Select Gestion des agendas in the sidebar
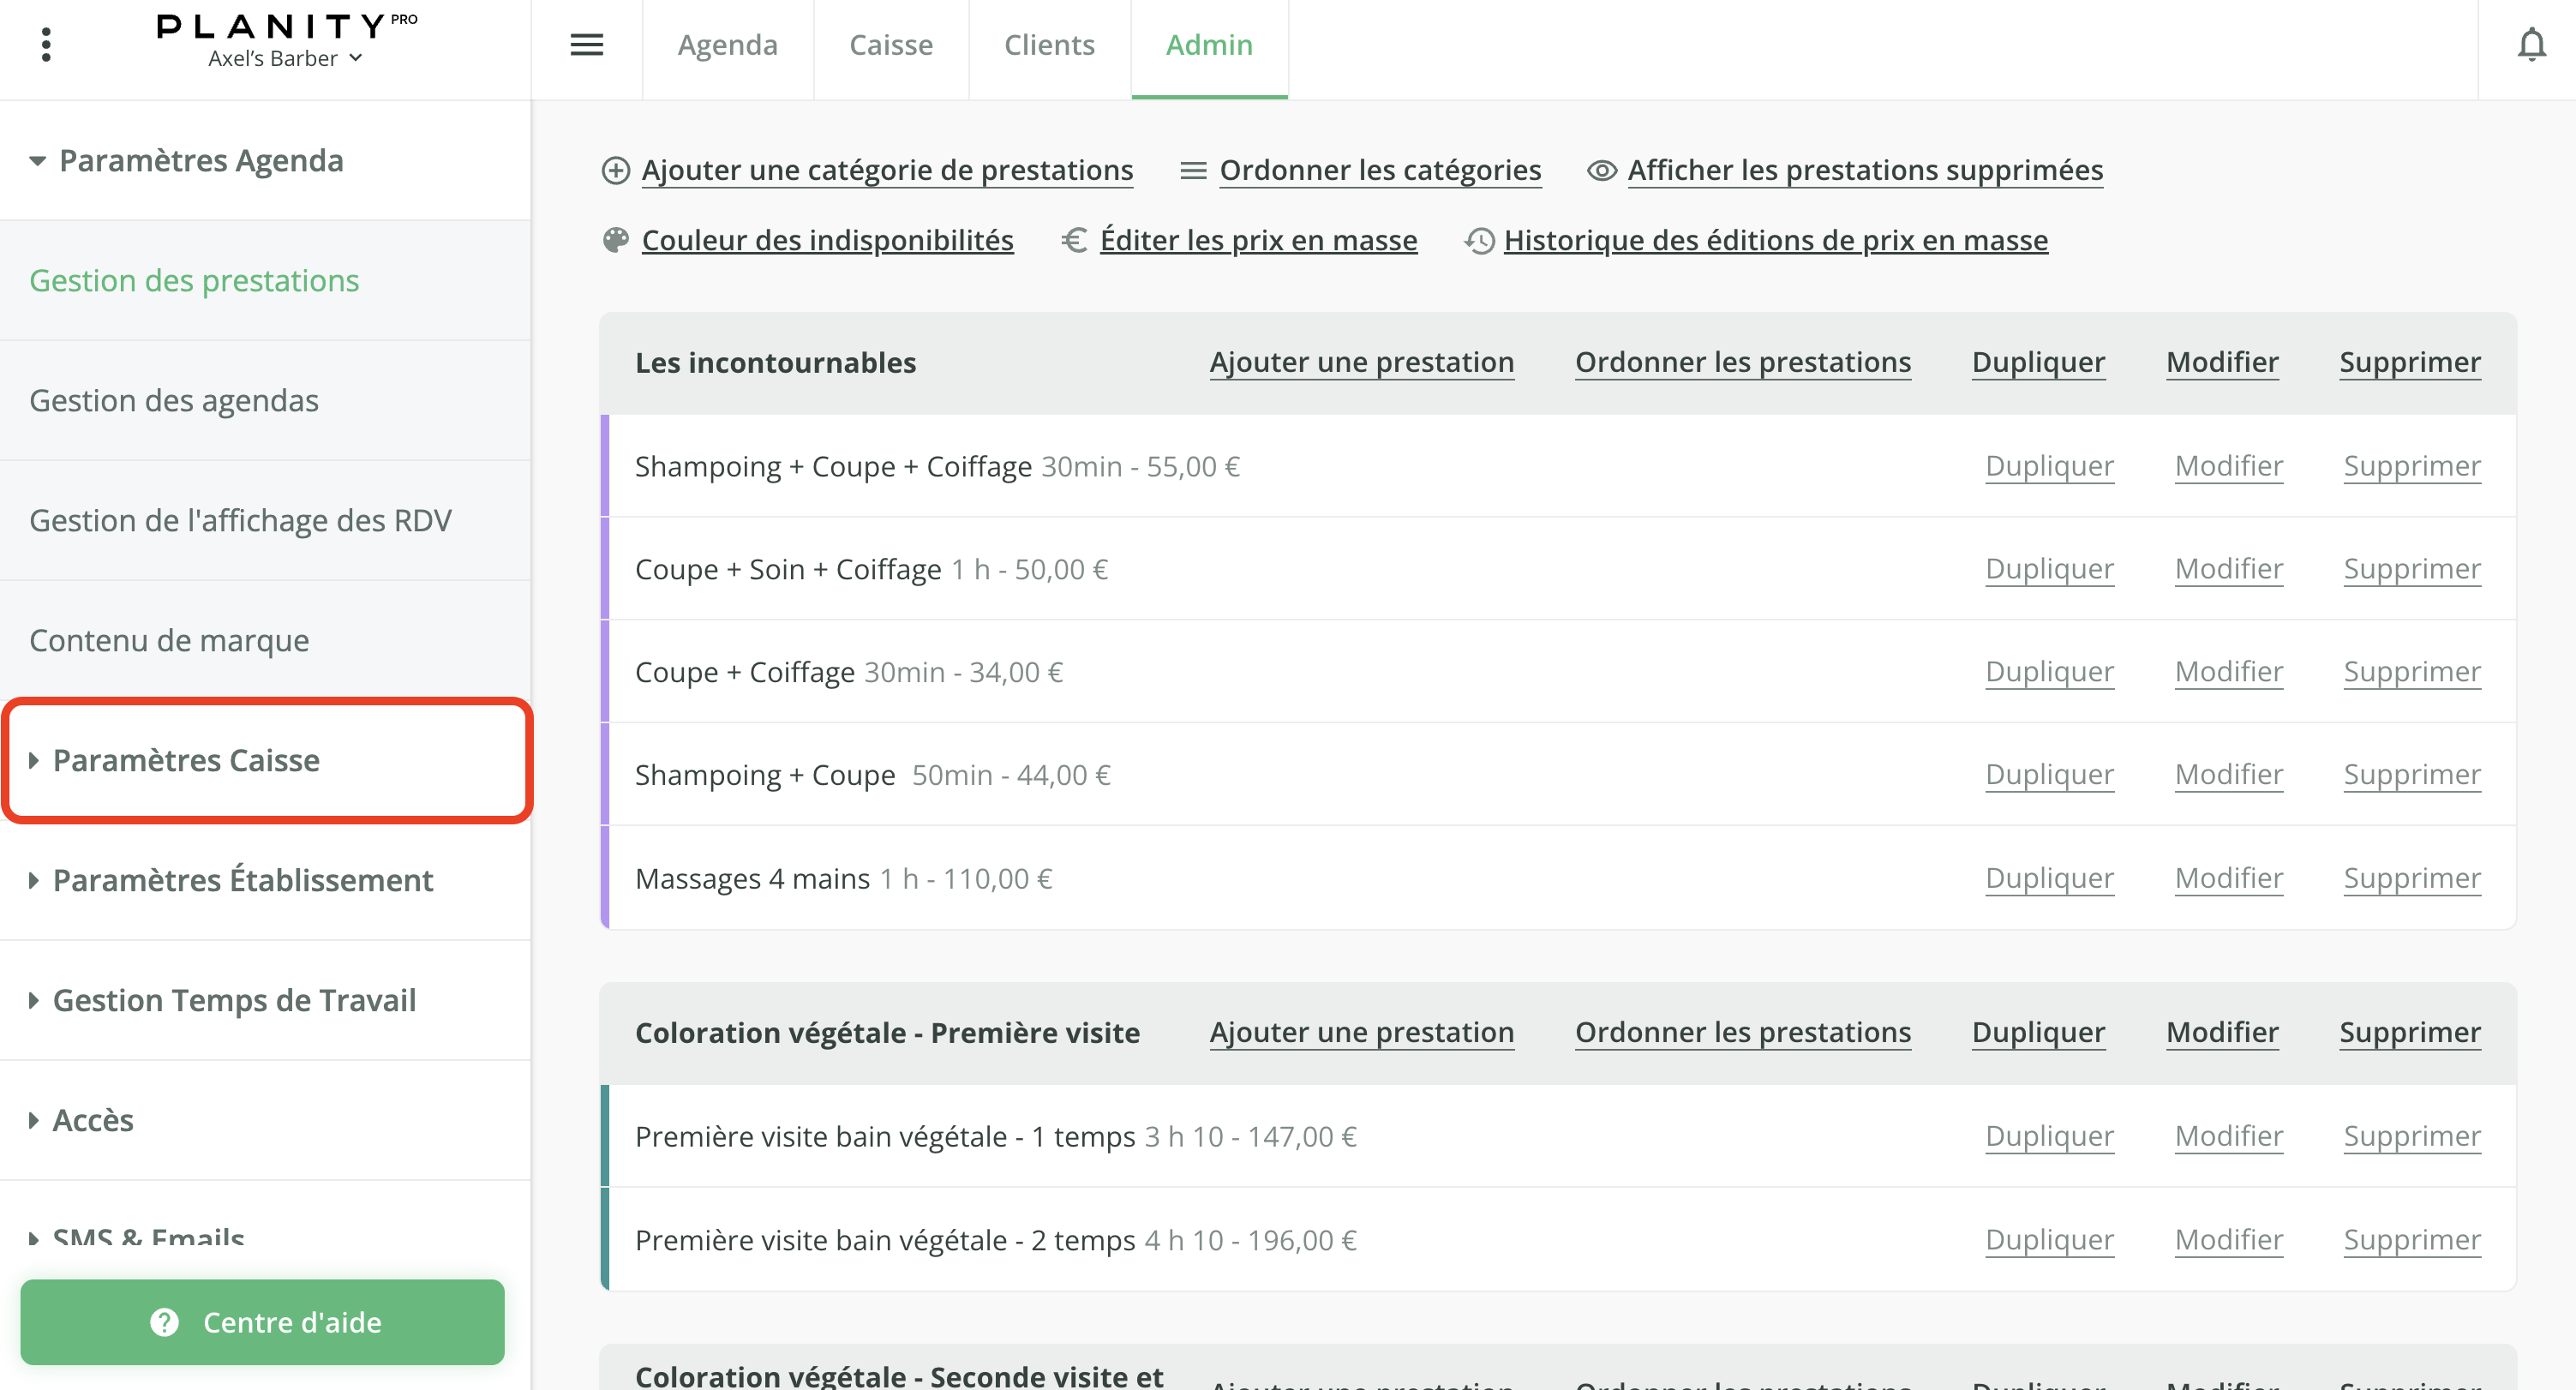Image resolution: width=2576 pixels, height=1390 pixels. point(173,400)
